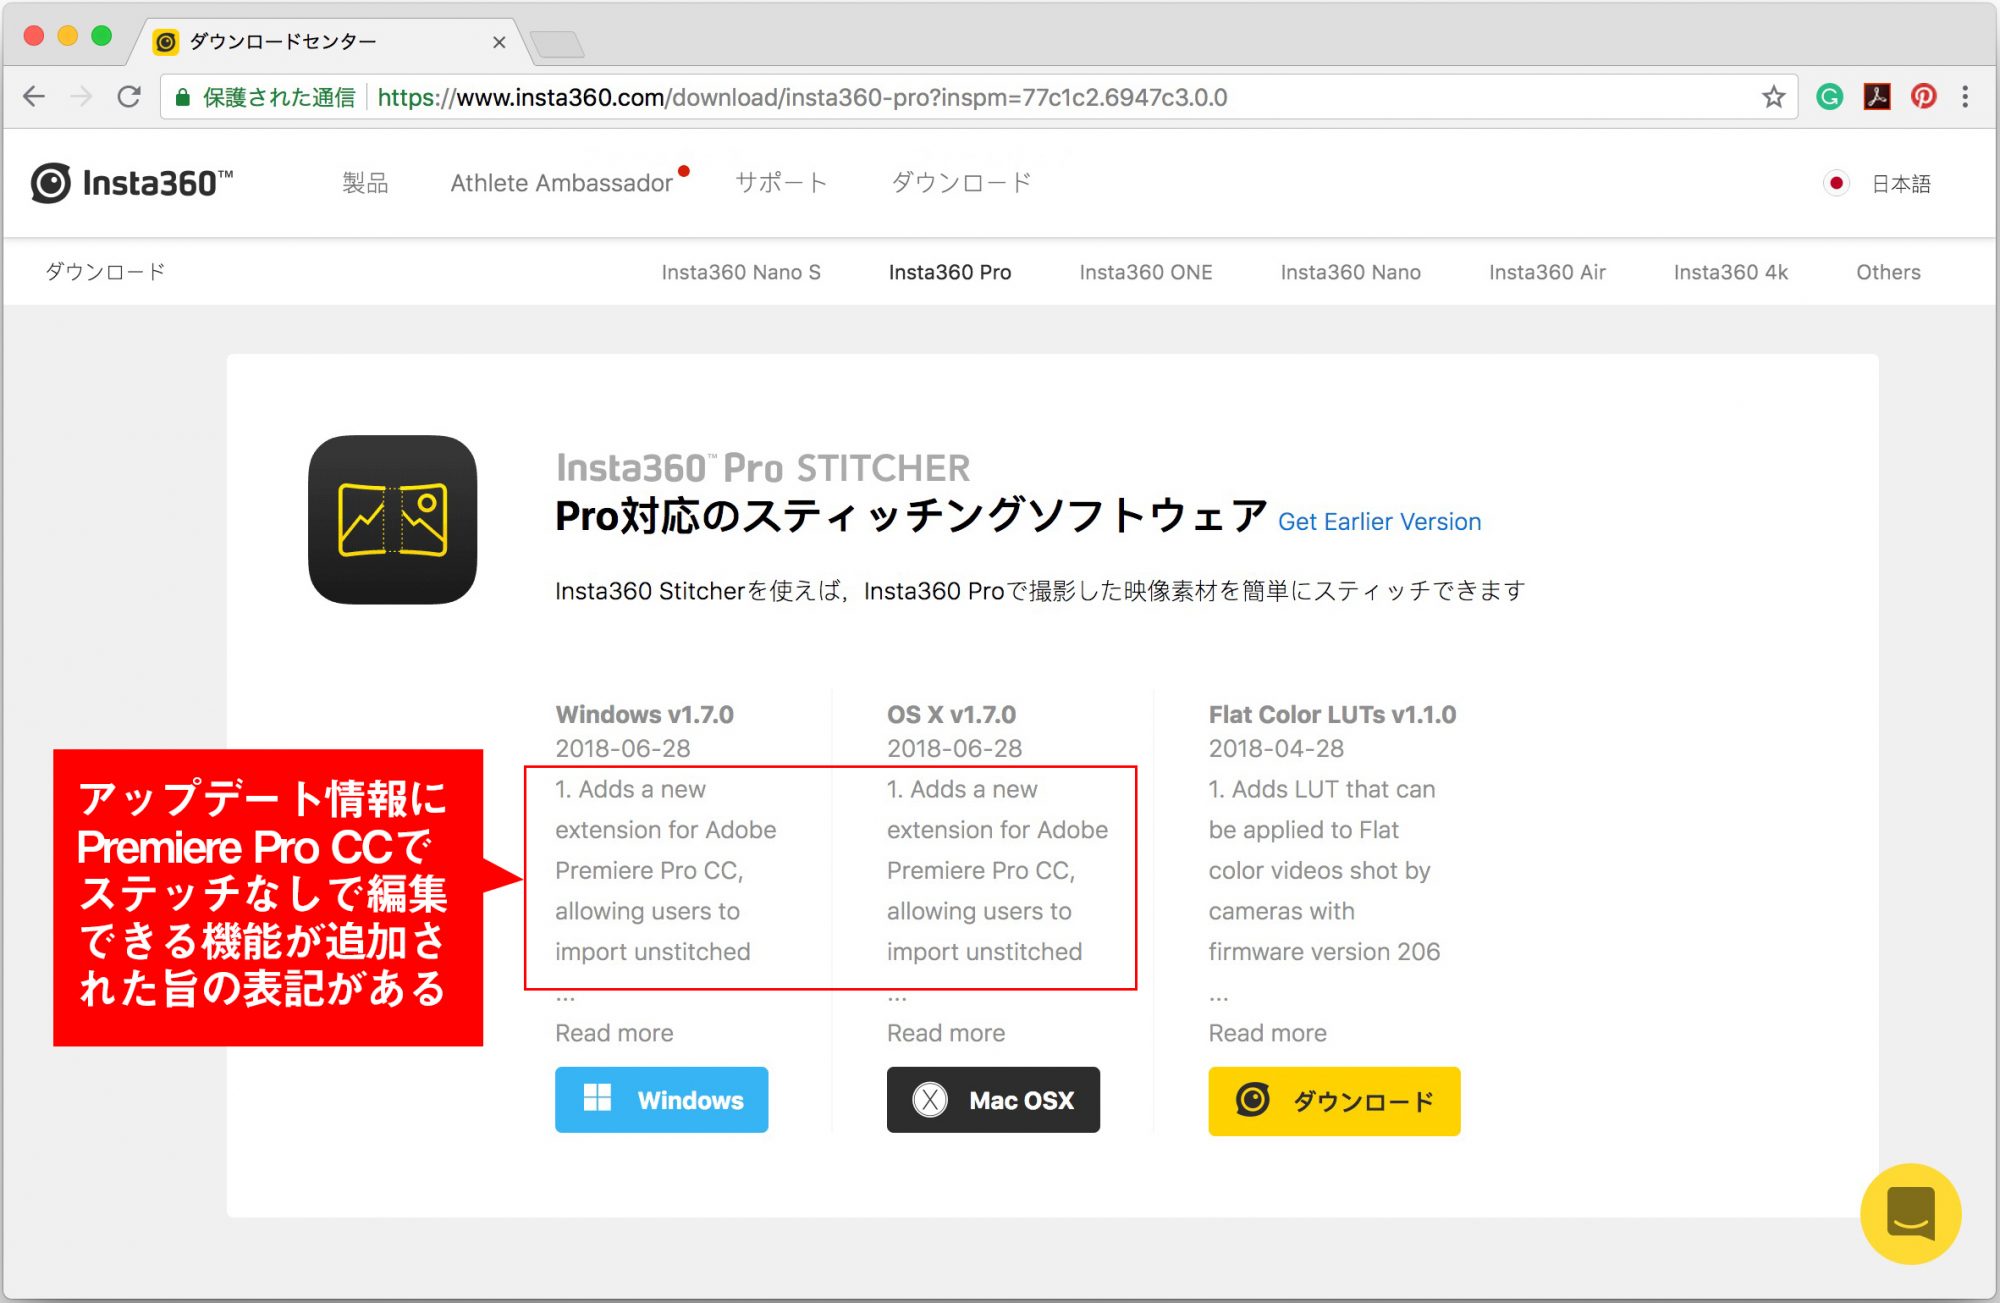Click the browser forward arrow
This screenshot has height=1303, width=2000.
(82, 97)
